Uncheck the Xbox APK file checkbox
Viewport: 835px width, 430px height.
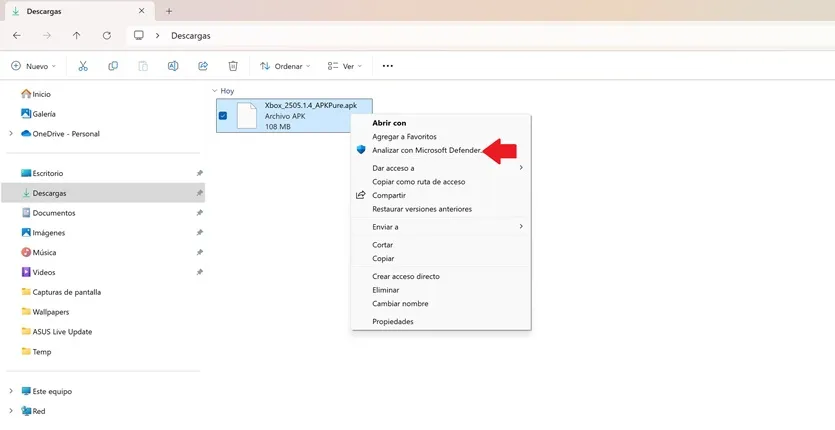(x=223, y=116)
